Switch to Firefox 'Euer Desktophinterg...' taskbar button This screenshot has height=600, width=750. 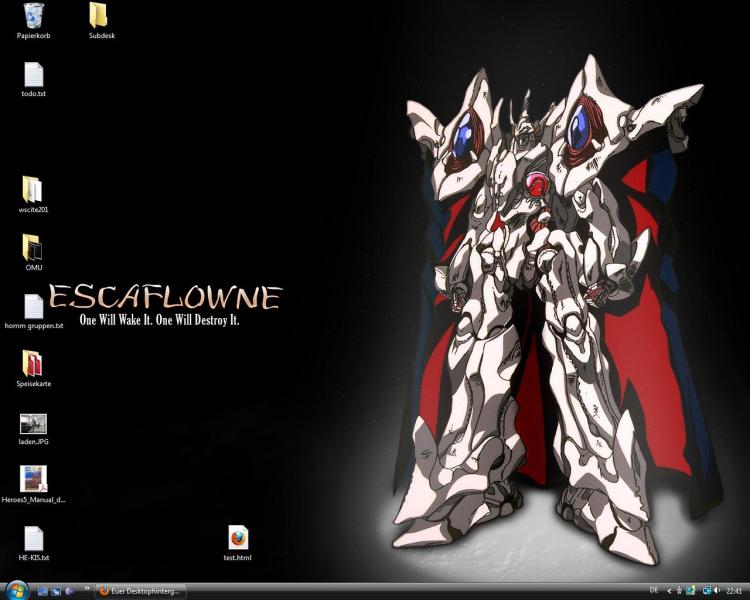[139, 591]
